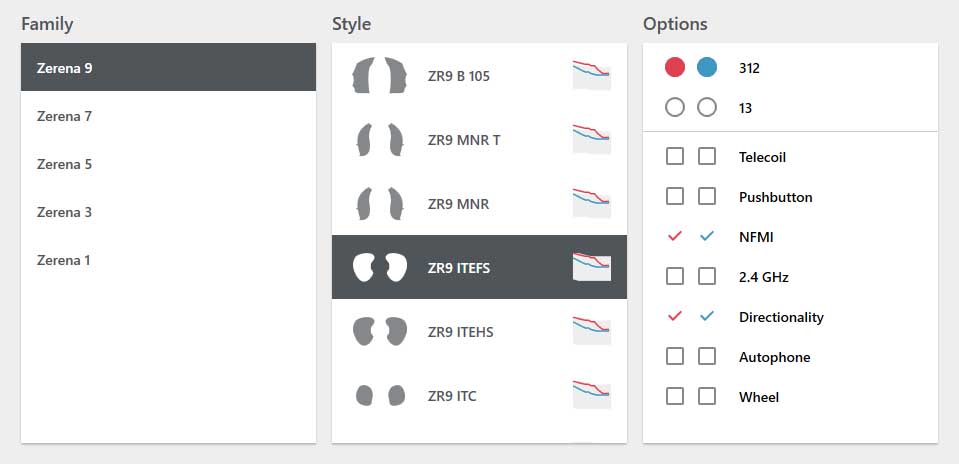Select the left radio button for battery 13

[x=675, y=108]
